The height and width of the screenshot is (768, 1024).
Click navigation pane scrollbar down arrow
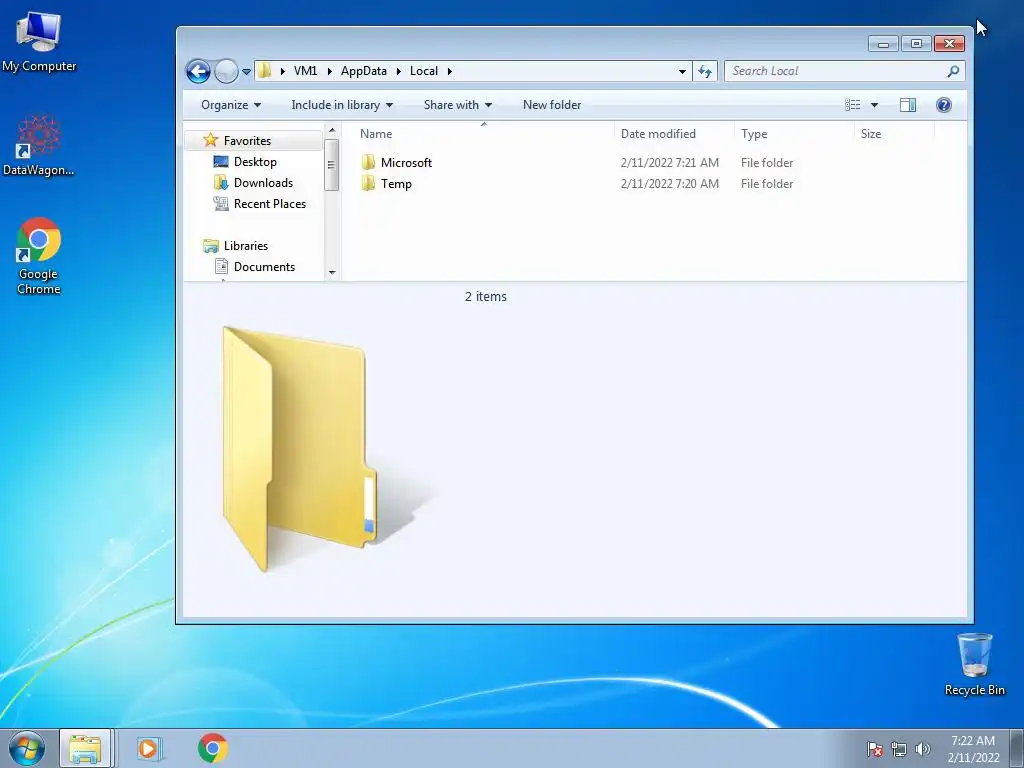pyautogui.click(x=332, y=272)
